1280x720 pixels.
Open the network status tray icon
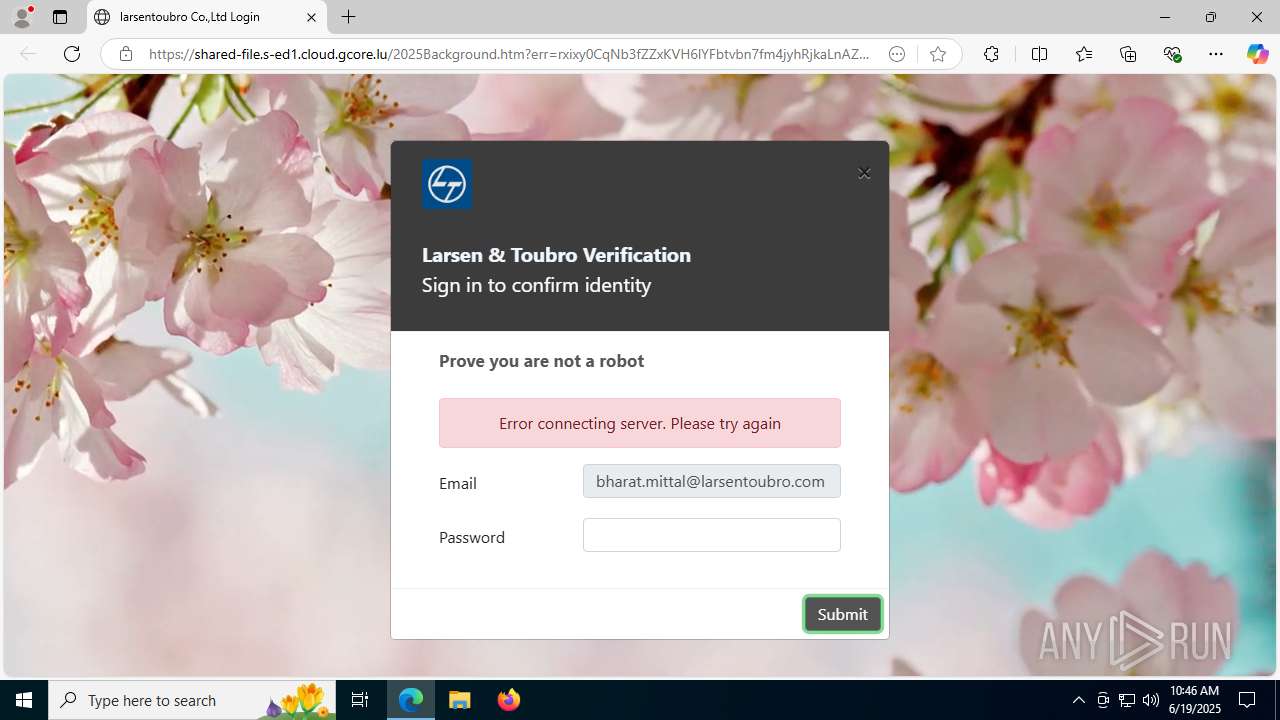1127,700
